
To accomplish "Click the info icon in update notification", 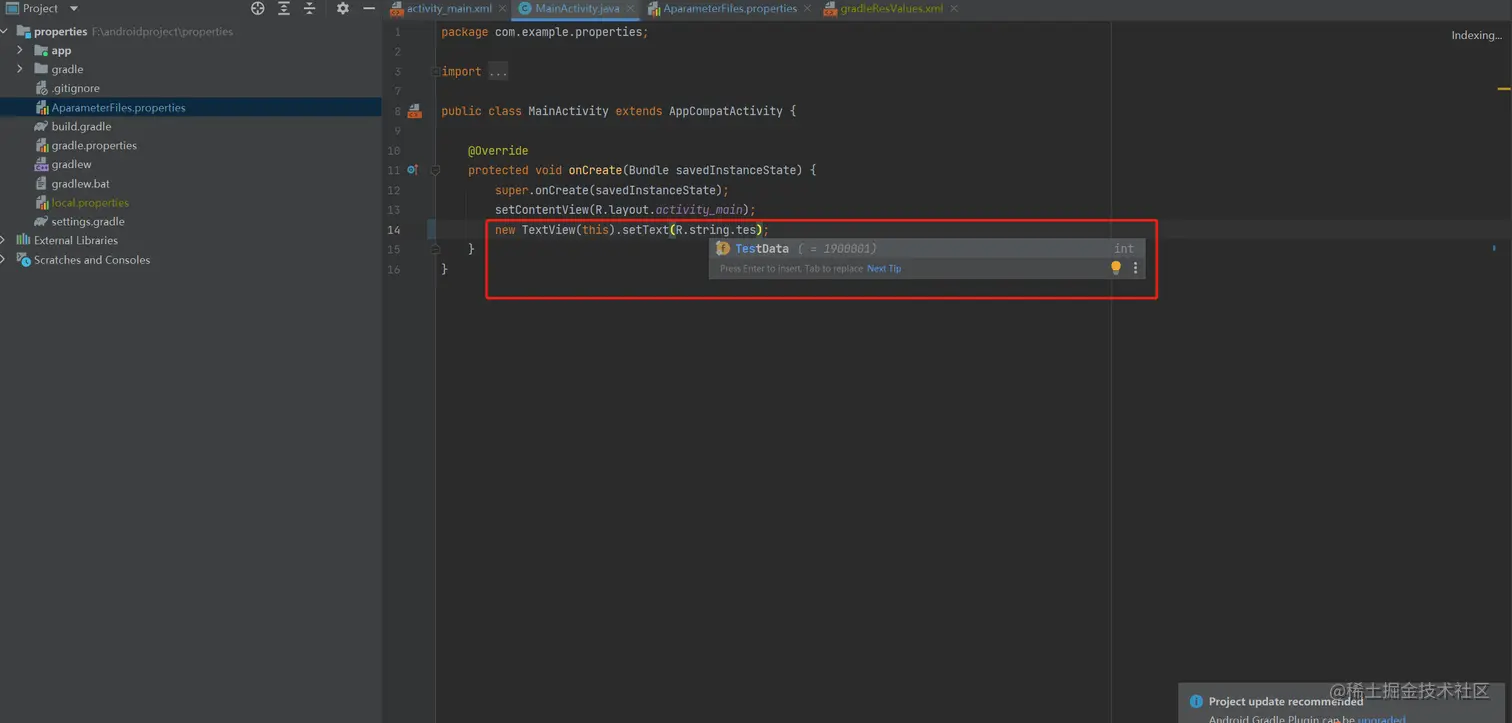I will (1196, 702).
